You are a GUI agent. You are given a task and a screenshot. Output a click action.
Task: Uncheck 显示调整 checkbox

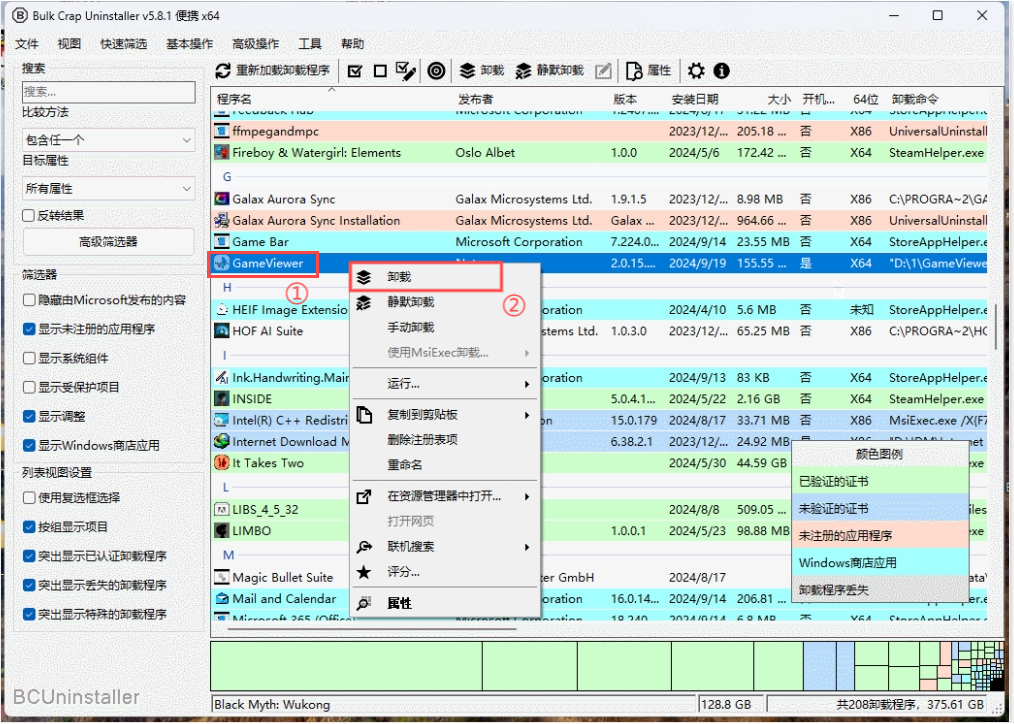point(29,416)
